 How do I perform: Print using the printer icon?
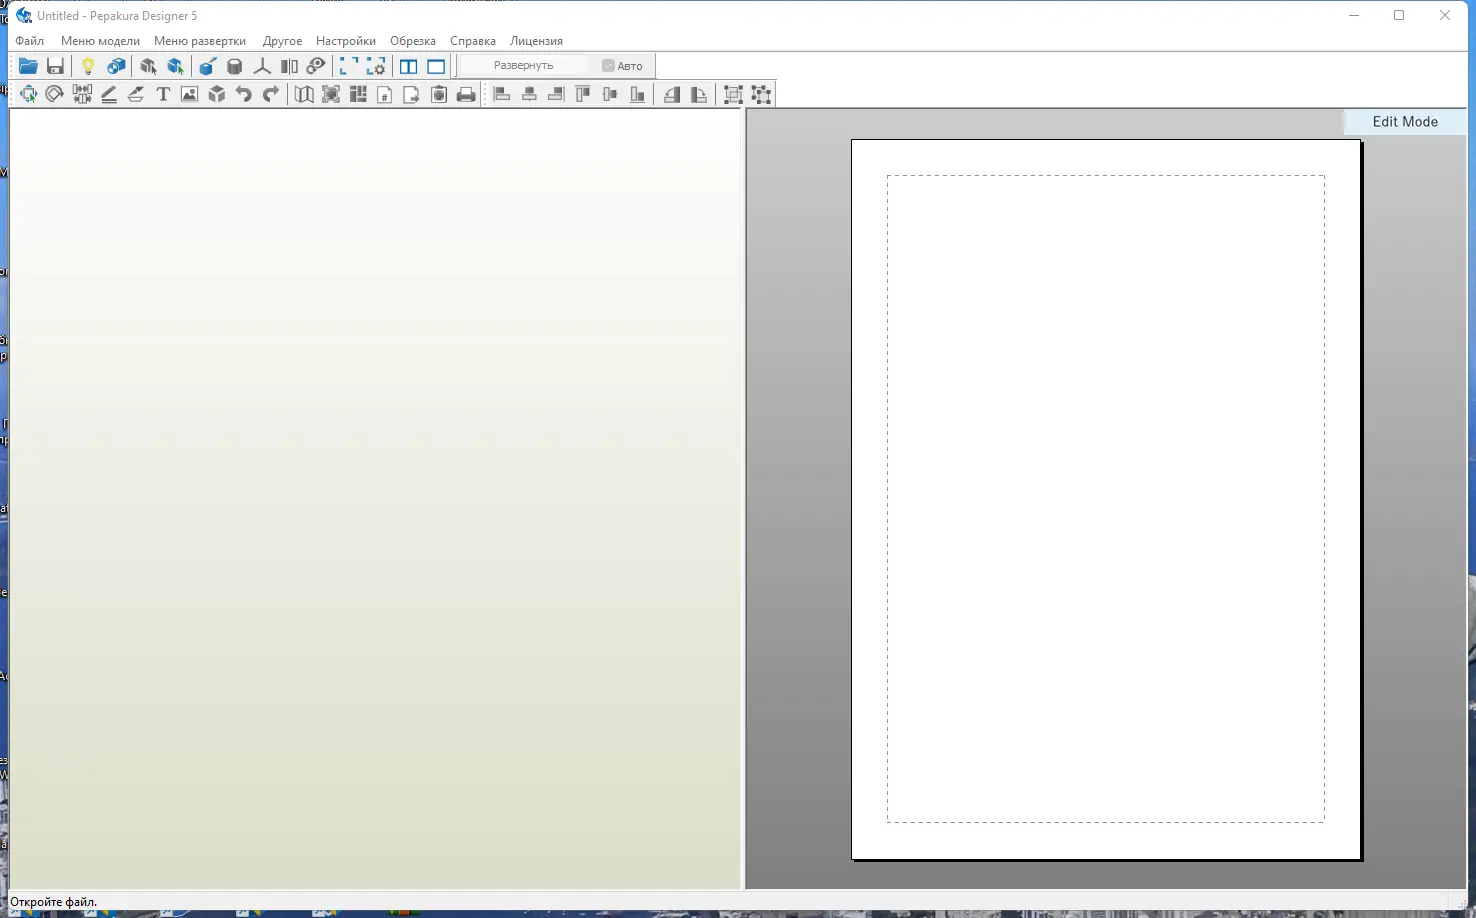point(466,94)
